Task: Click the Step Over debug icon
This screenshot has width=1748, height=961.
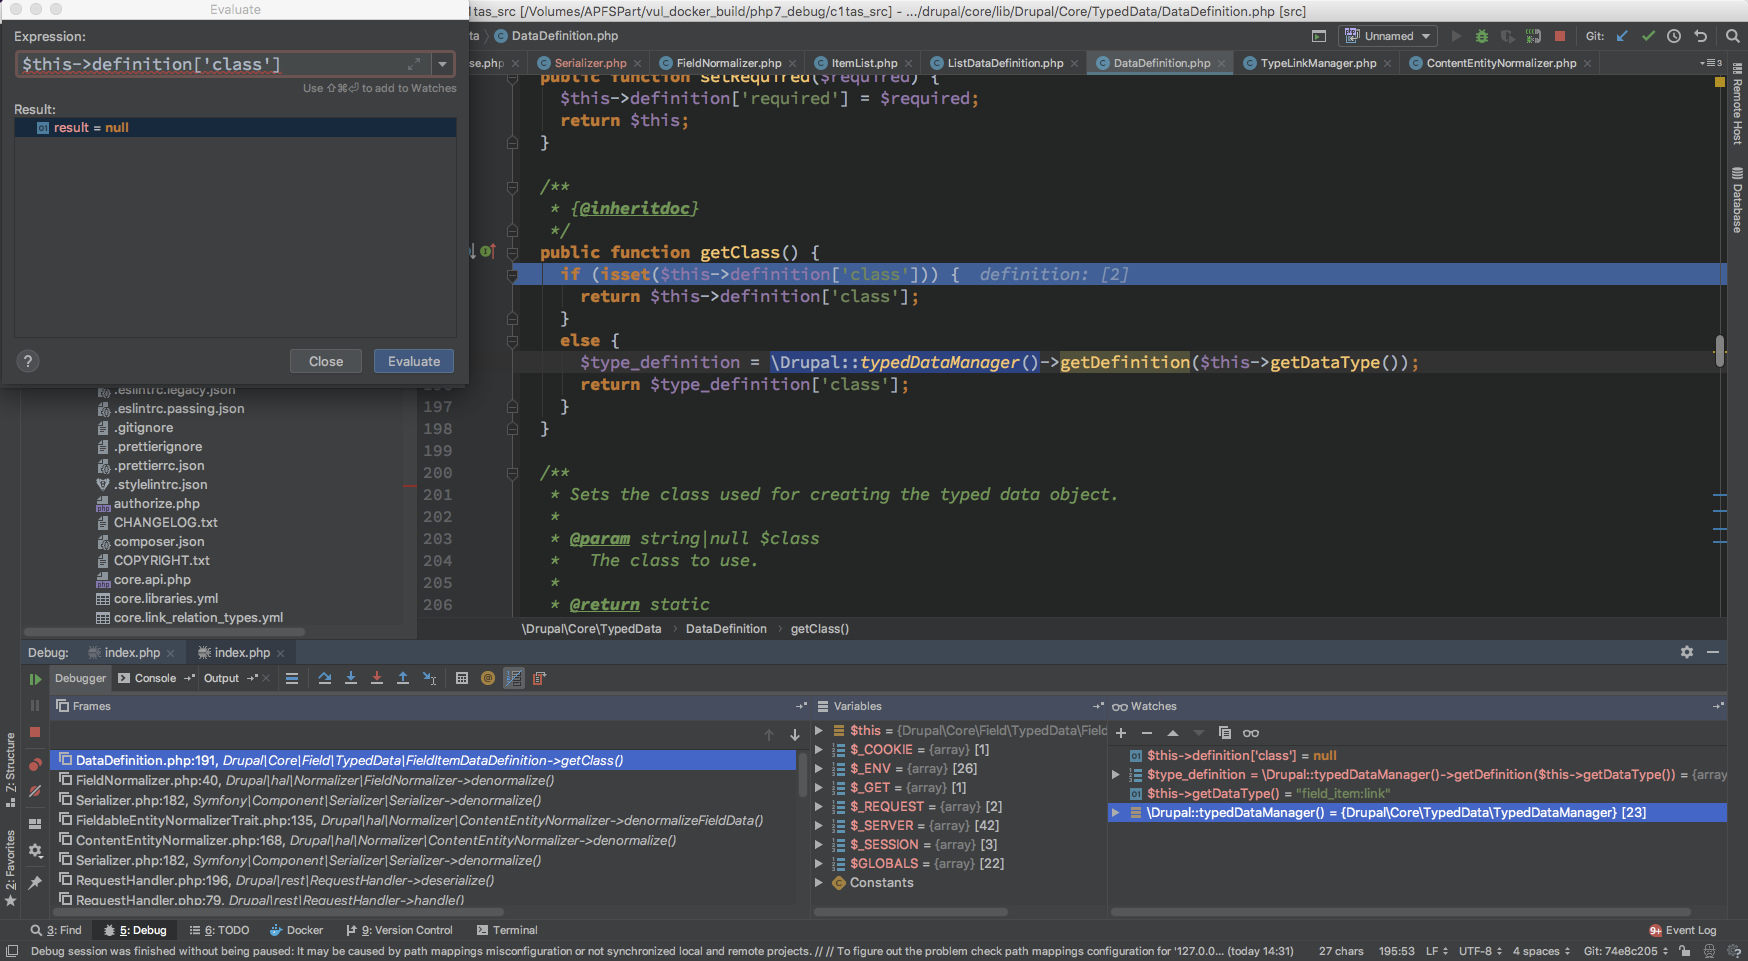Action: (325, 678)
